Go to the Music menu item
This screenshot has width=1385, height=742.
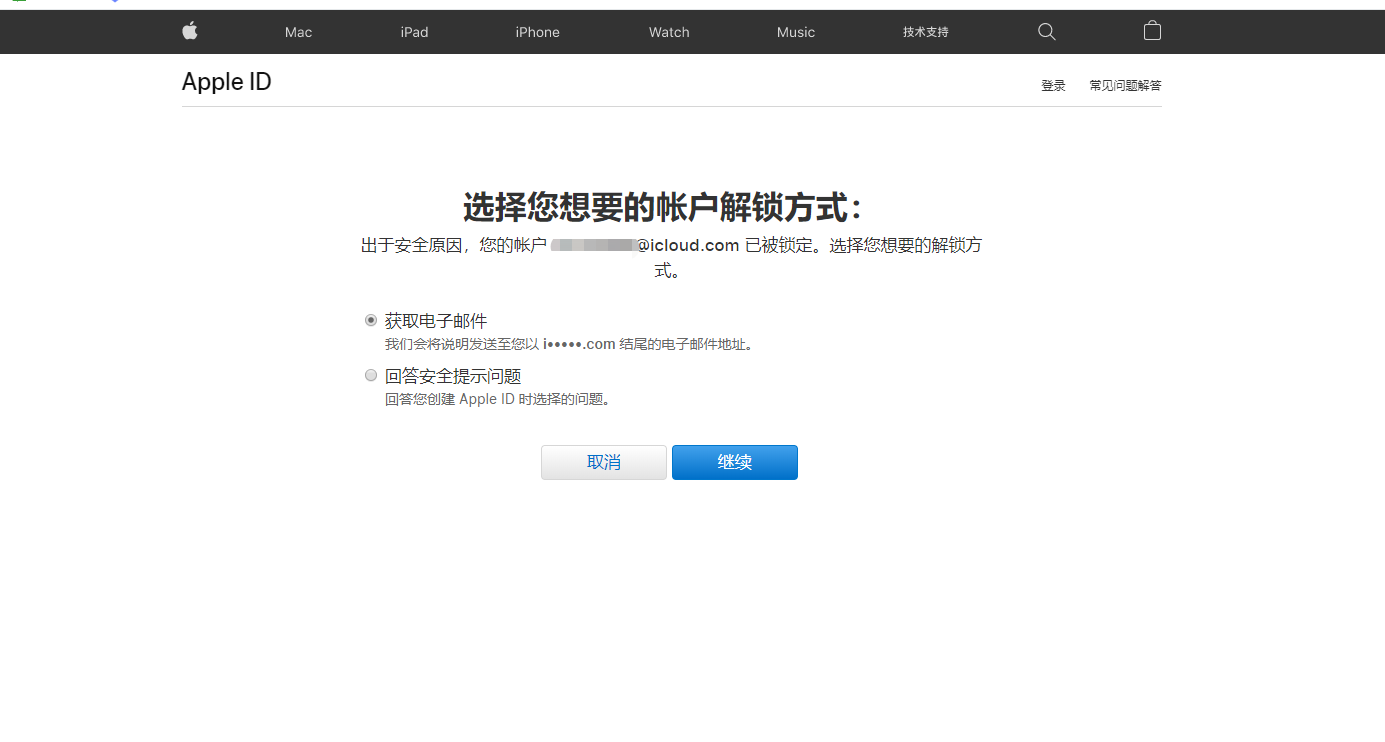click(796, 32)
